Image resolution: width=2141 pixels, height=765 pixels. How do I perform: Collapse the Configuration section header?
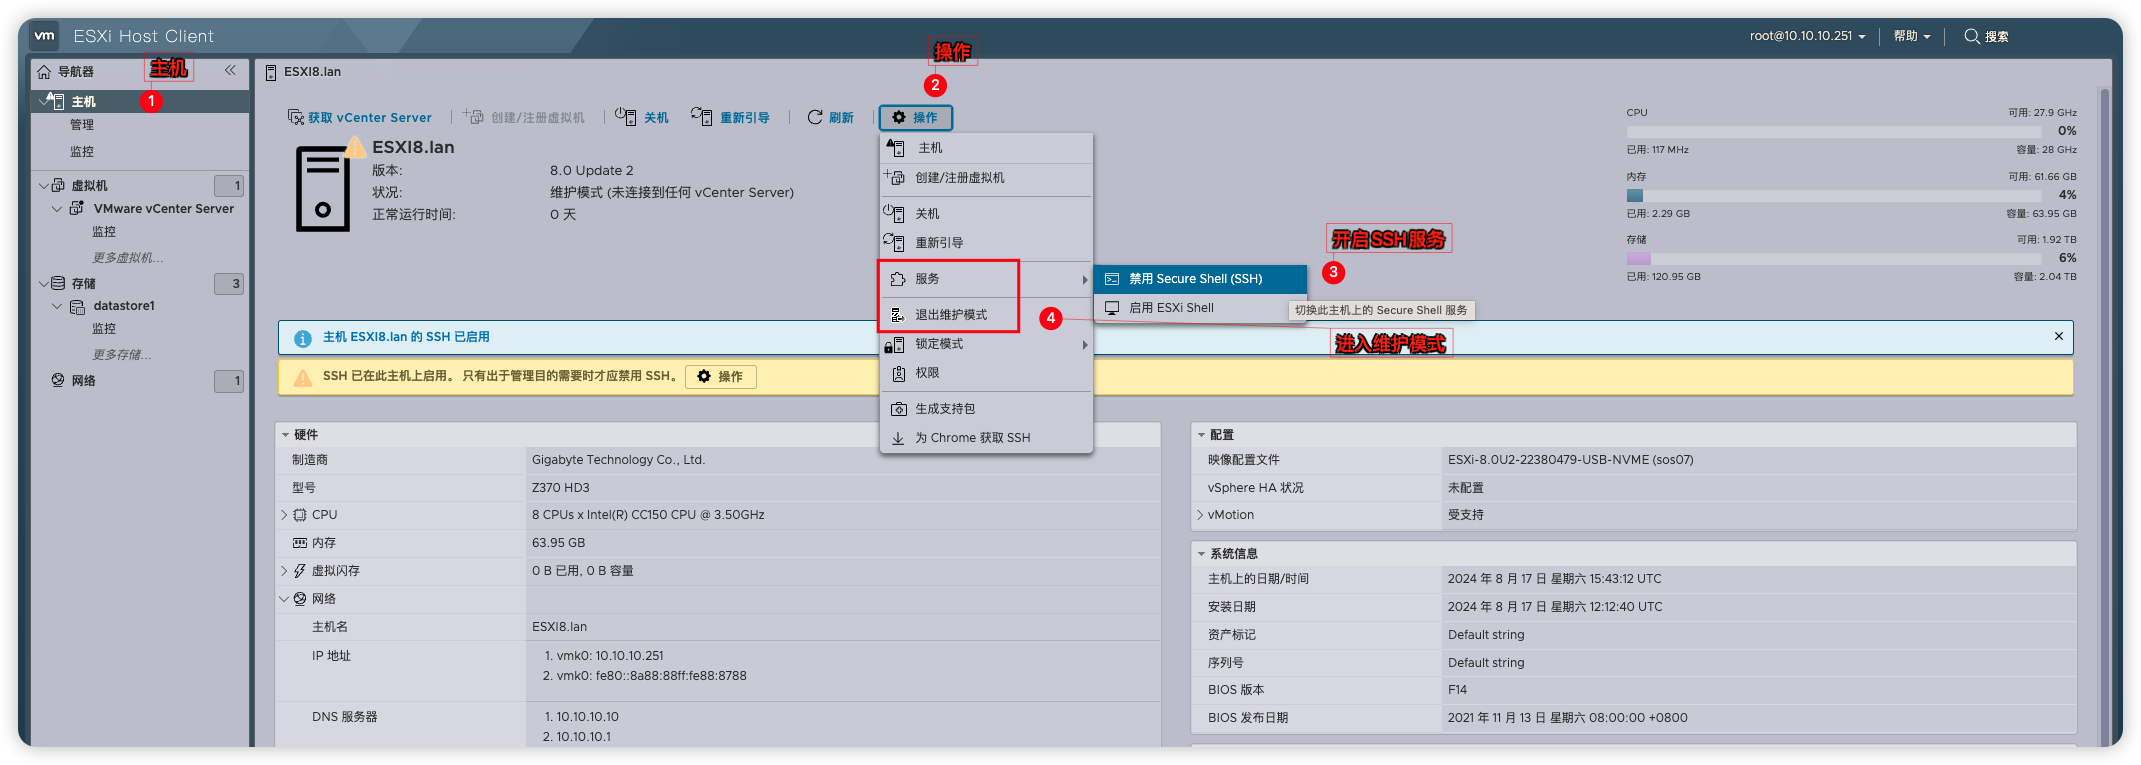(1201, 435)
